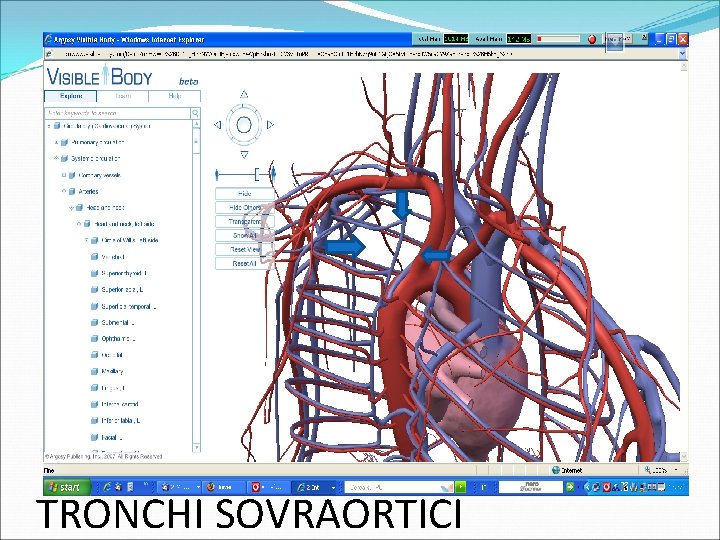Click the zoom slider track left portion

tap(236, 174)
